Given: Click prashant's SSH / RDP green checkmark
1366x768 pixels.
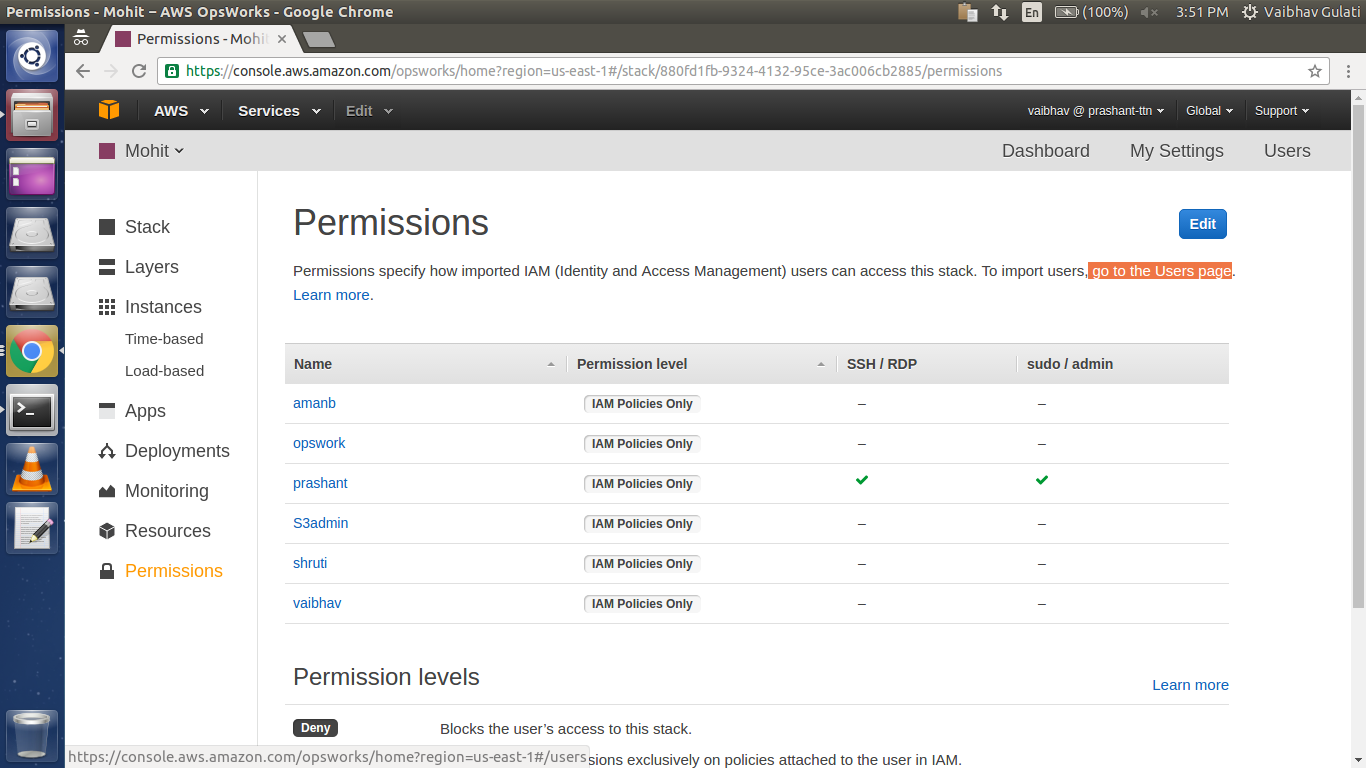Looking at the screenshot, I should 862,480.
